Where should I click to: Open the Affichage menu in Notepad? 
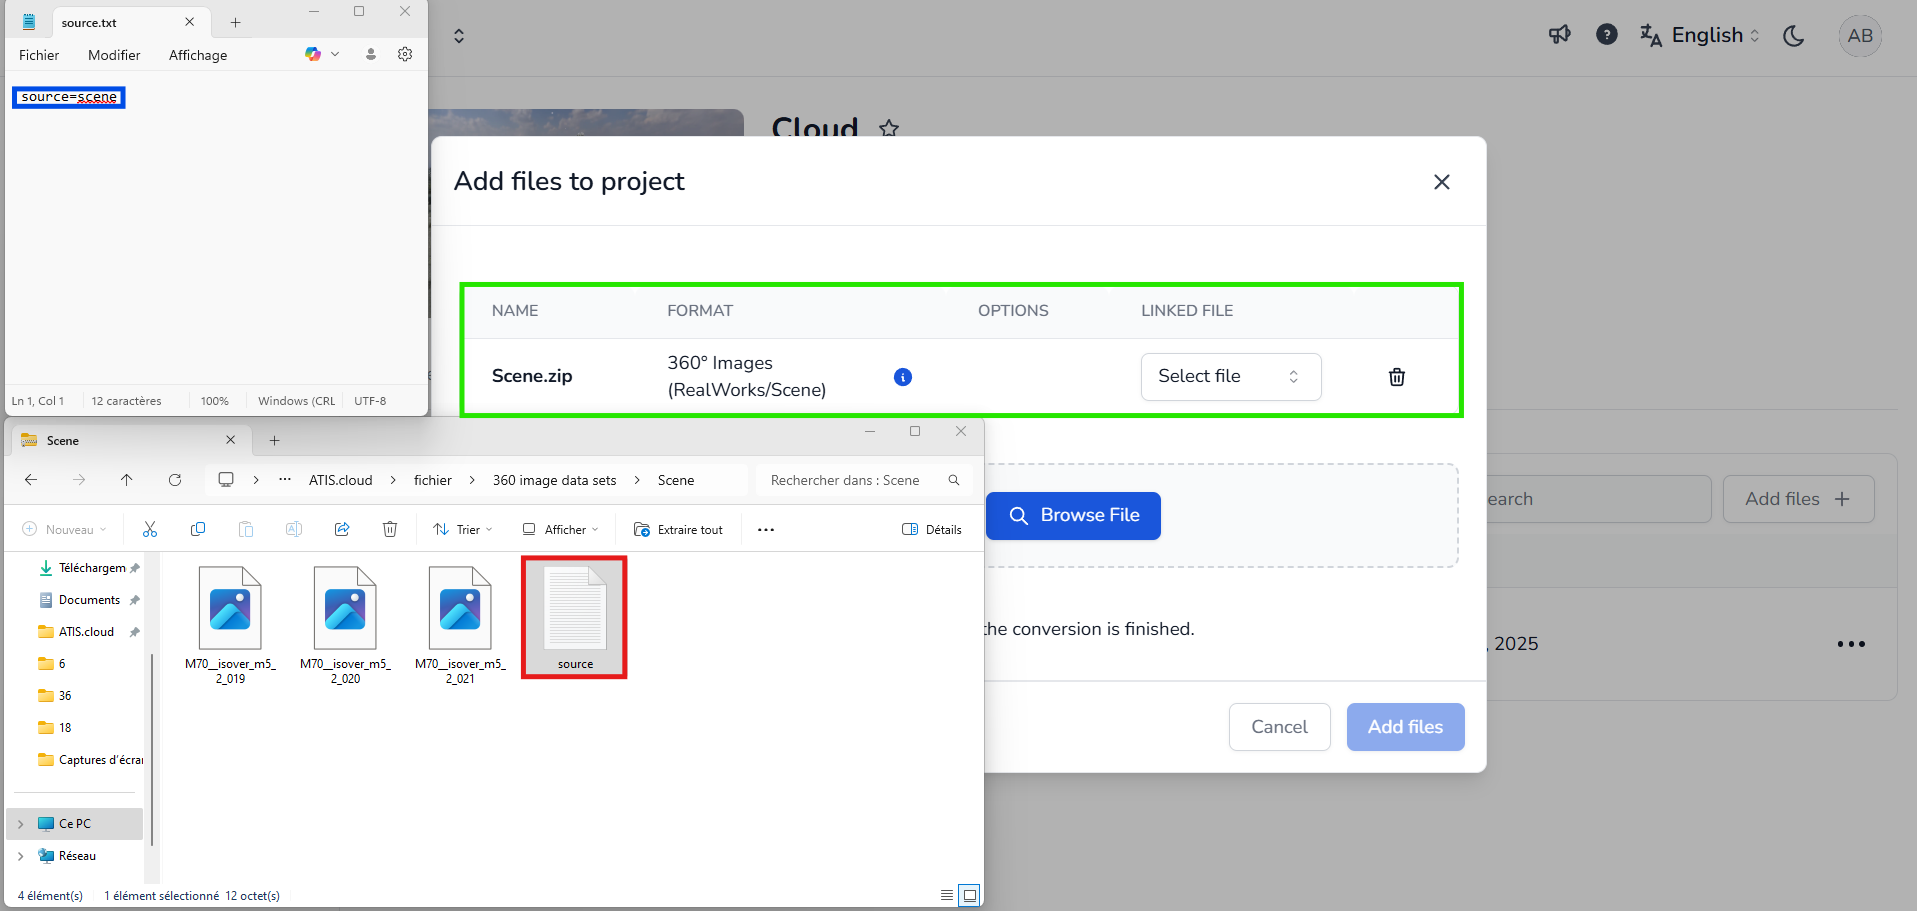click(198, 55)
